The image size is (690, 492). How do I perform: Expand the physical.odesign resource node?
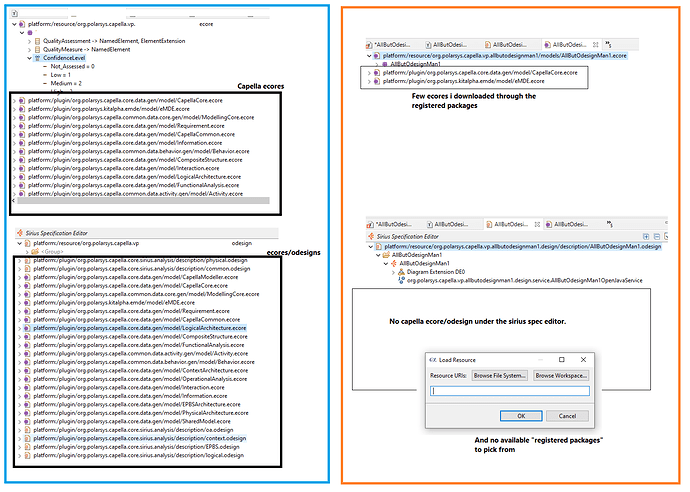[x=19, y=261]
